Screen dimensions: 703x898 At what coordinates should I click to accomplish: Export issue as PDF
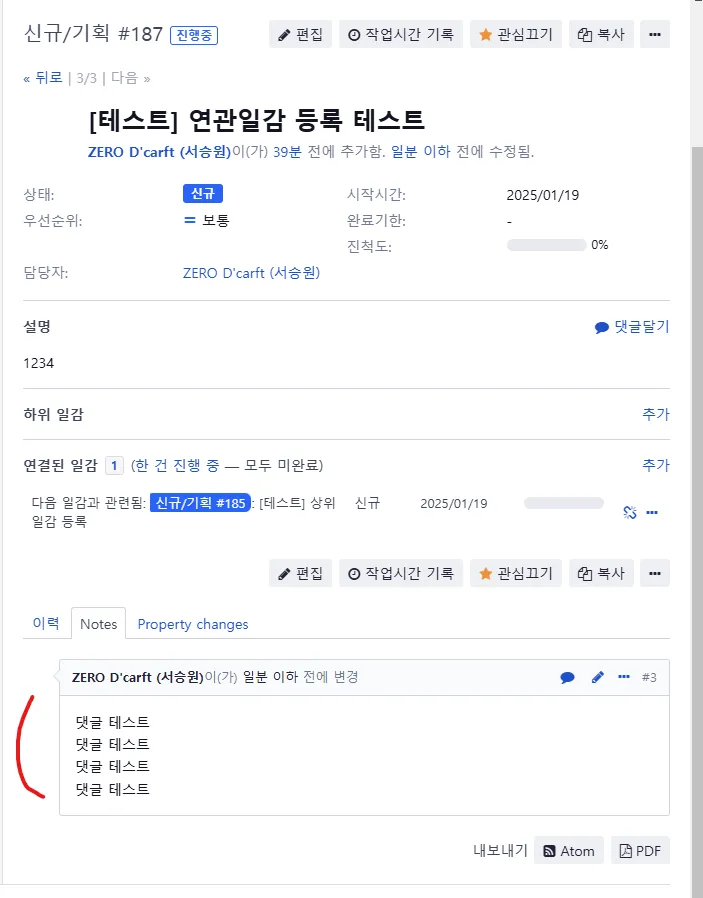(x=640, y=851)
